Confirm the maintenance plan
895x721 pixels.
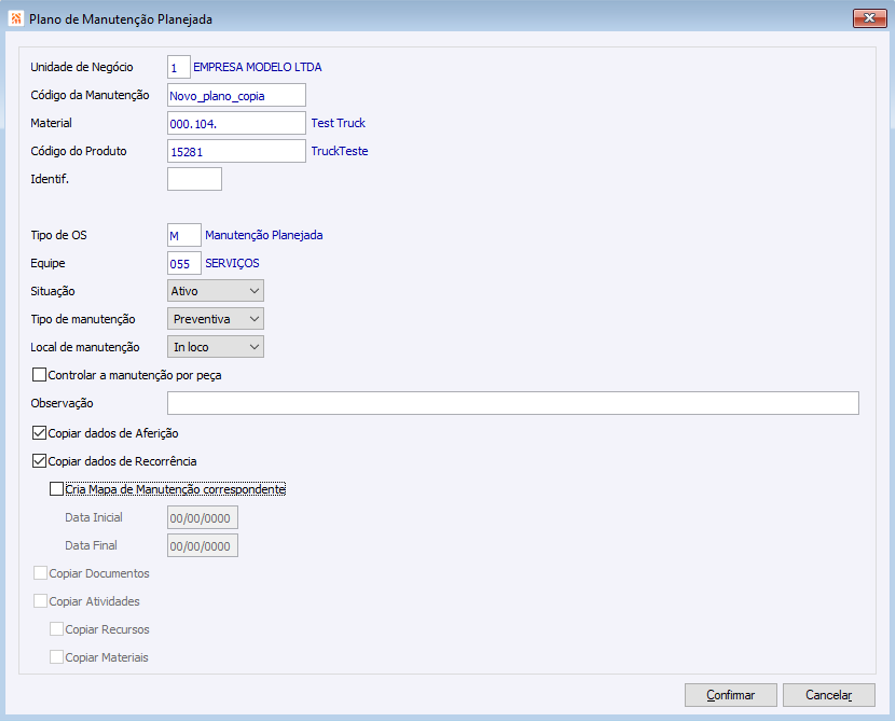point(731,695)
